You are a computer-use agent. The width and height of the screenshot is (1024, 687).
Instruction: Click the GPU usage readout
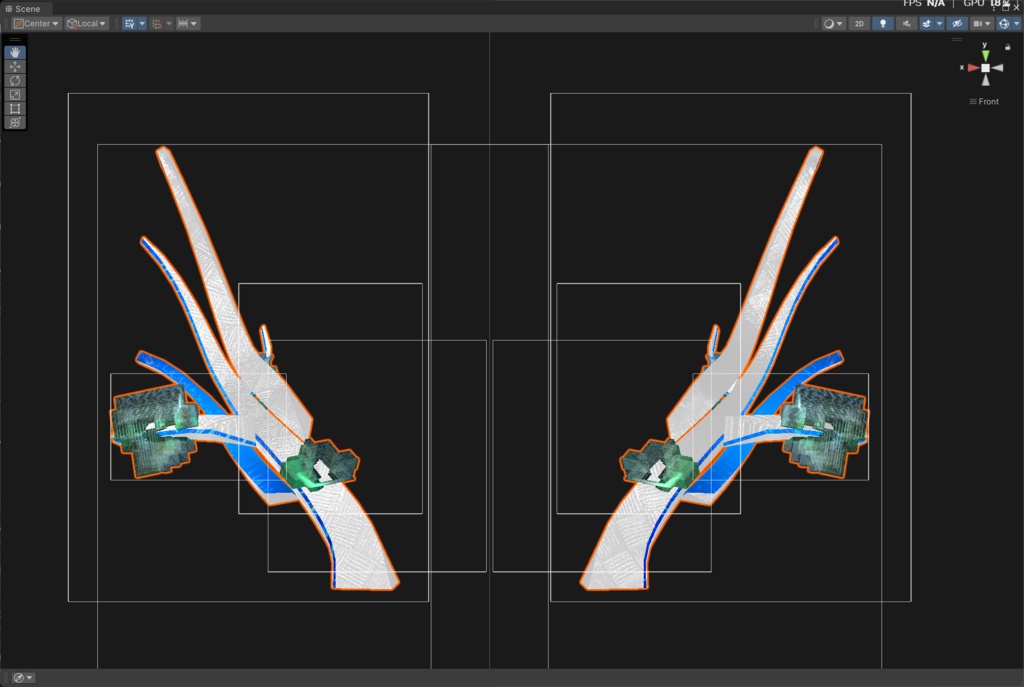[986, 3]
